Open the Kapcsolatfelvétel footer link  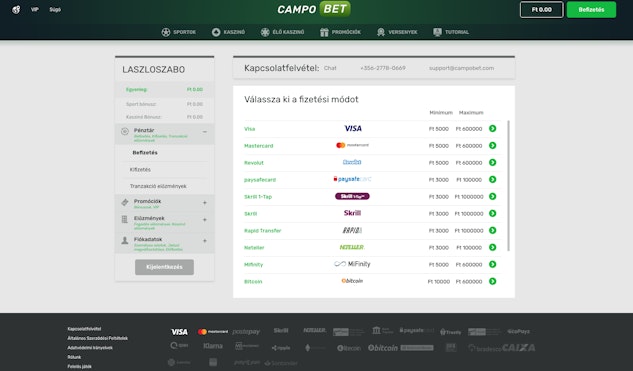tap(84, 329)
